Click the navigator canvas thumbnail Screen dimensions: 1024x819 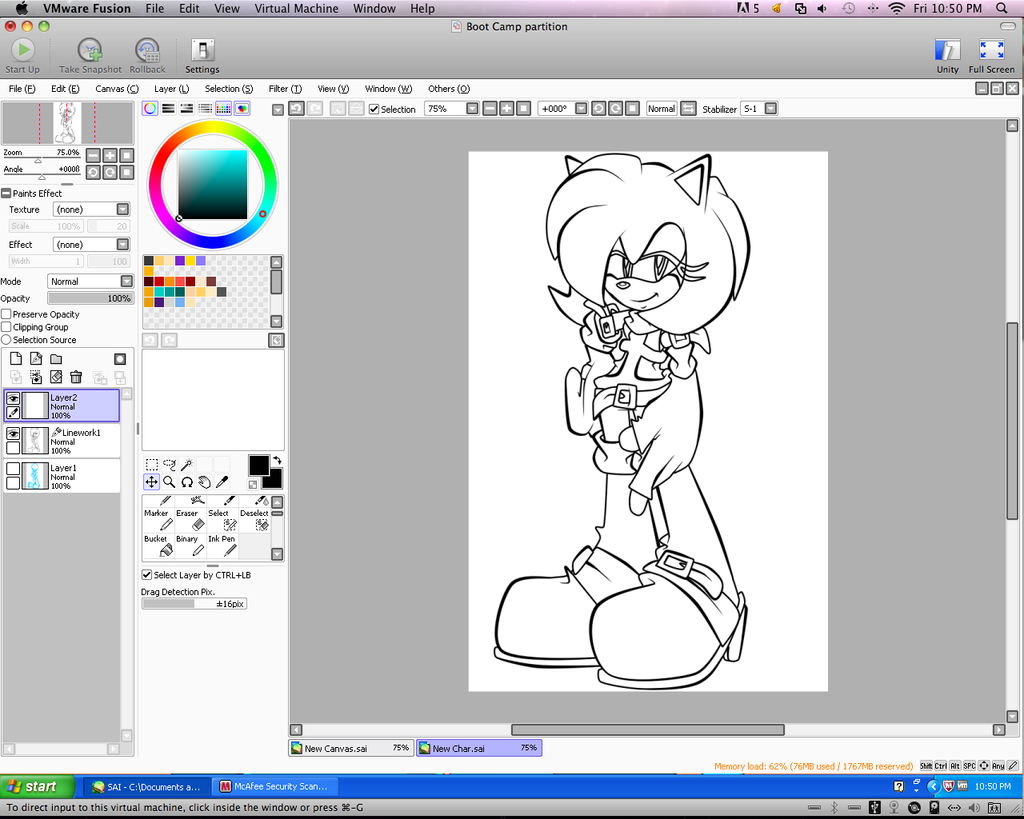coord(67,123)
